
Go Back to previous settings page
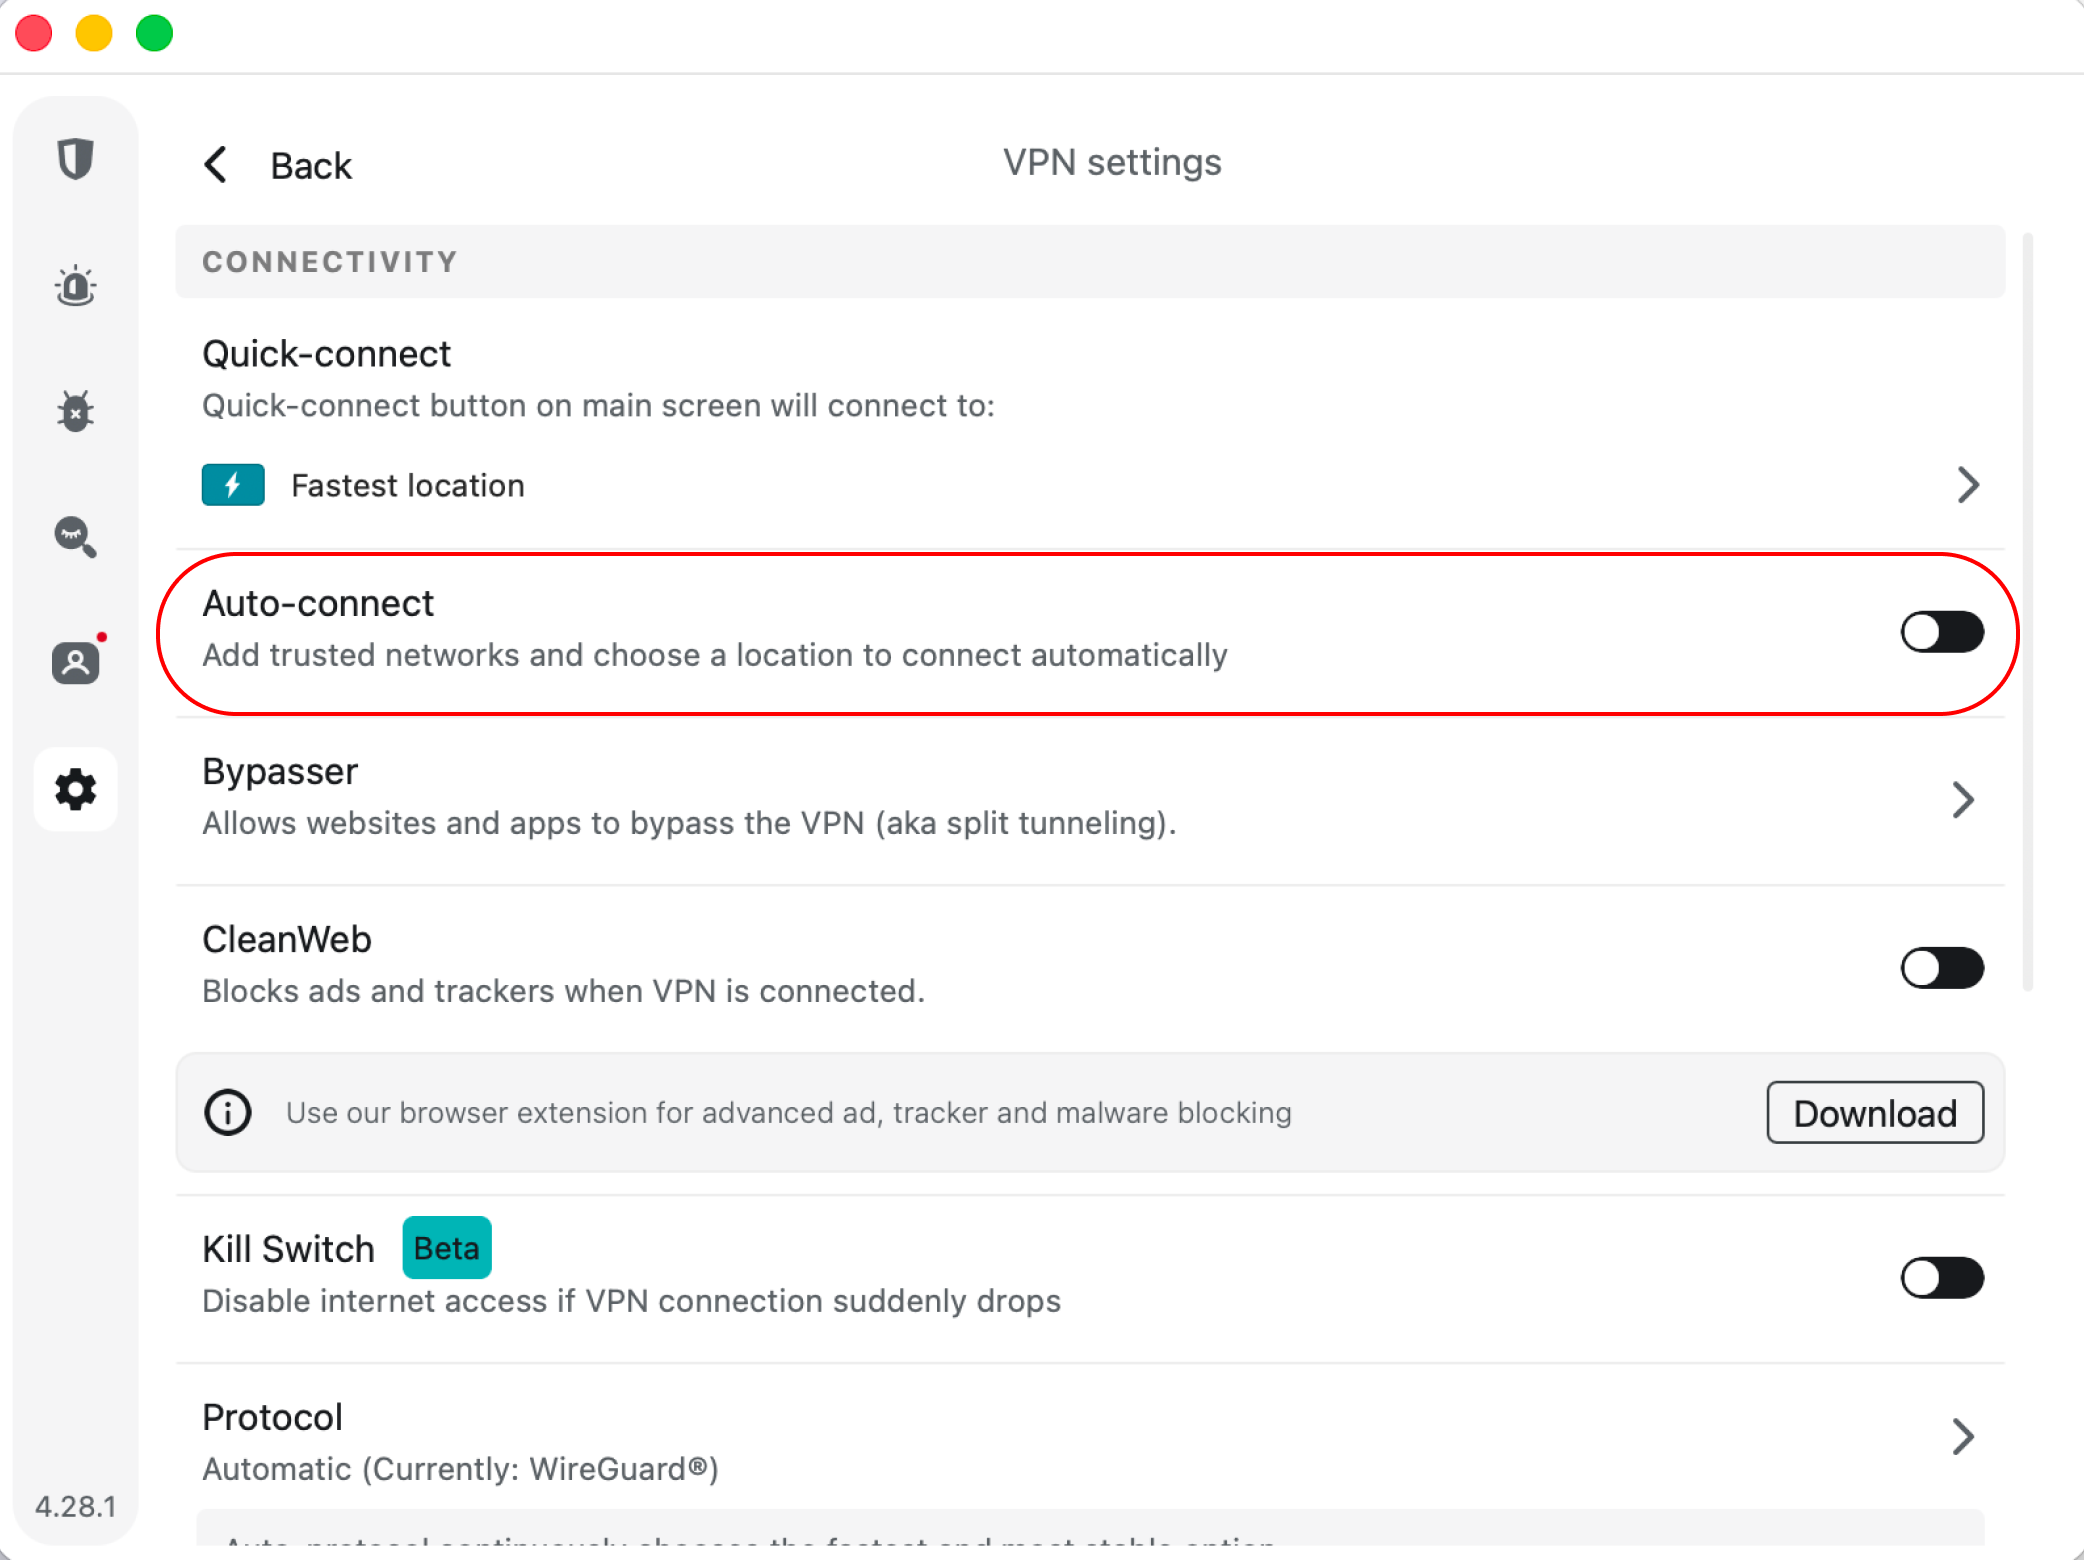point(277,165)
